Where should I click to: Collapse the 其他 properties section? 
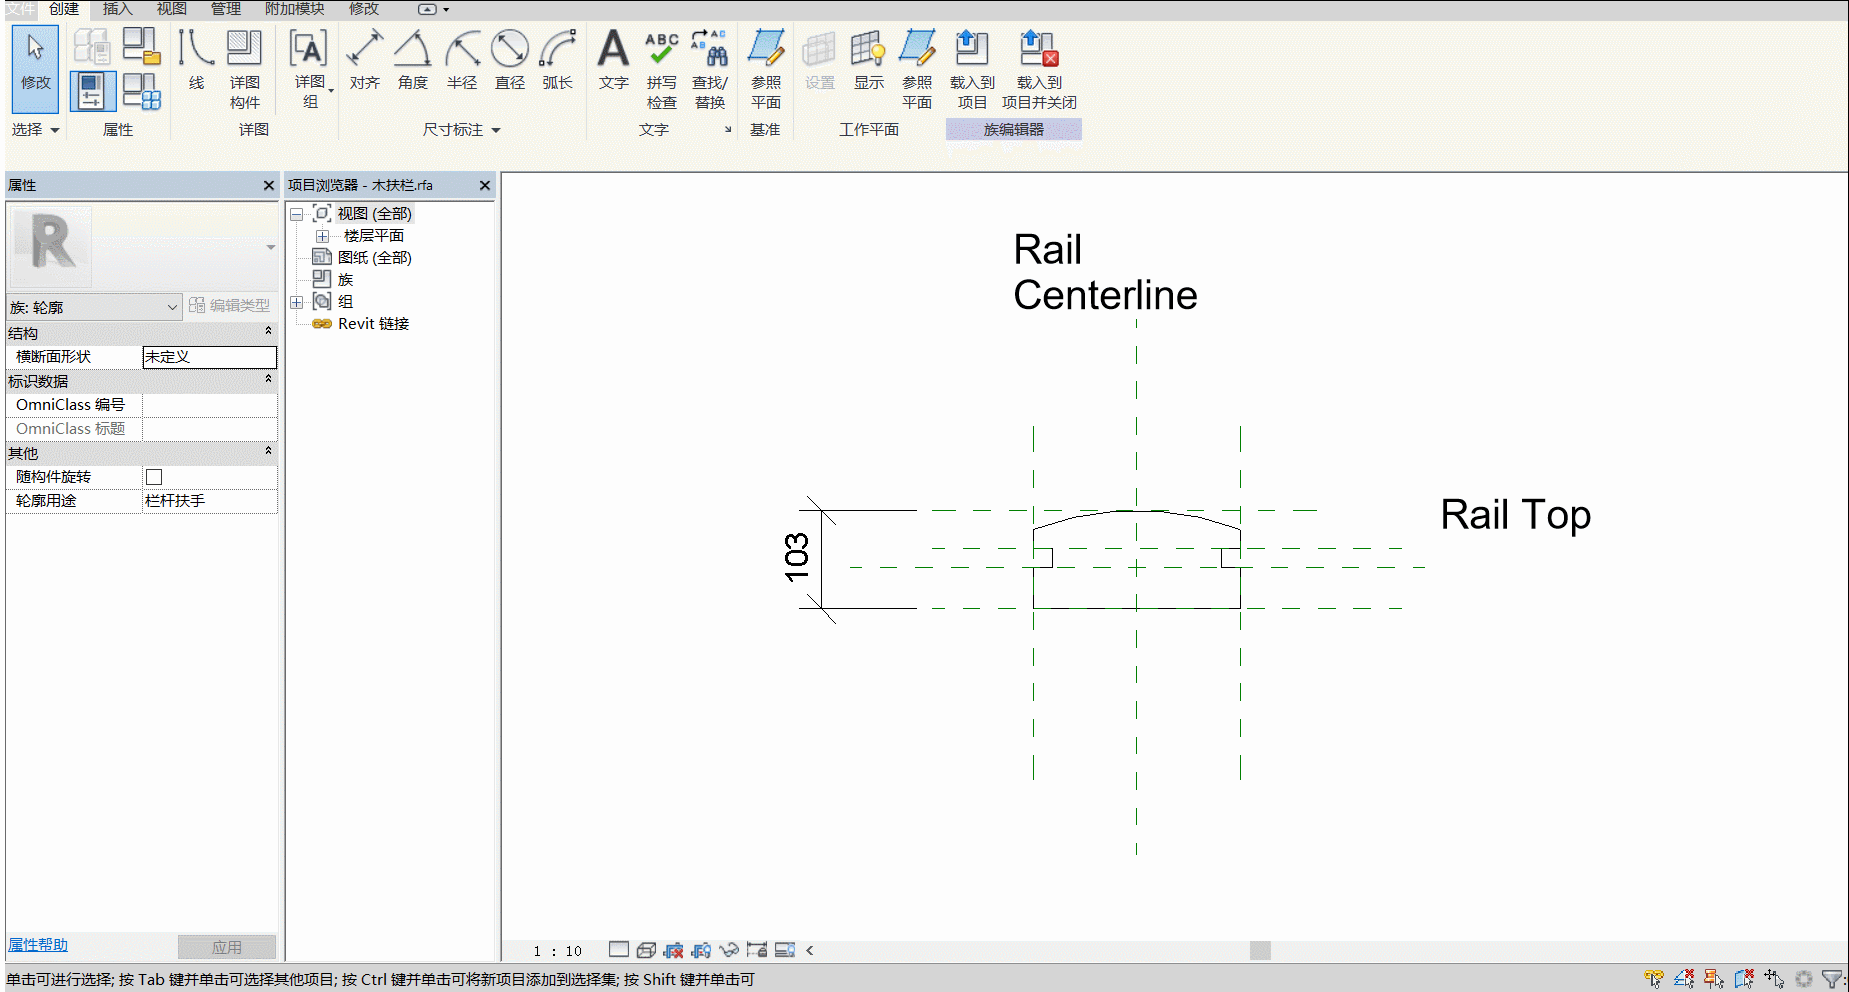pos(268,451)
